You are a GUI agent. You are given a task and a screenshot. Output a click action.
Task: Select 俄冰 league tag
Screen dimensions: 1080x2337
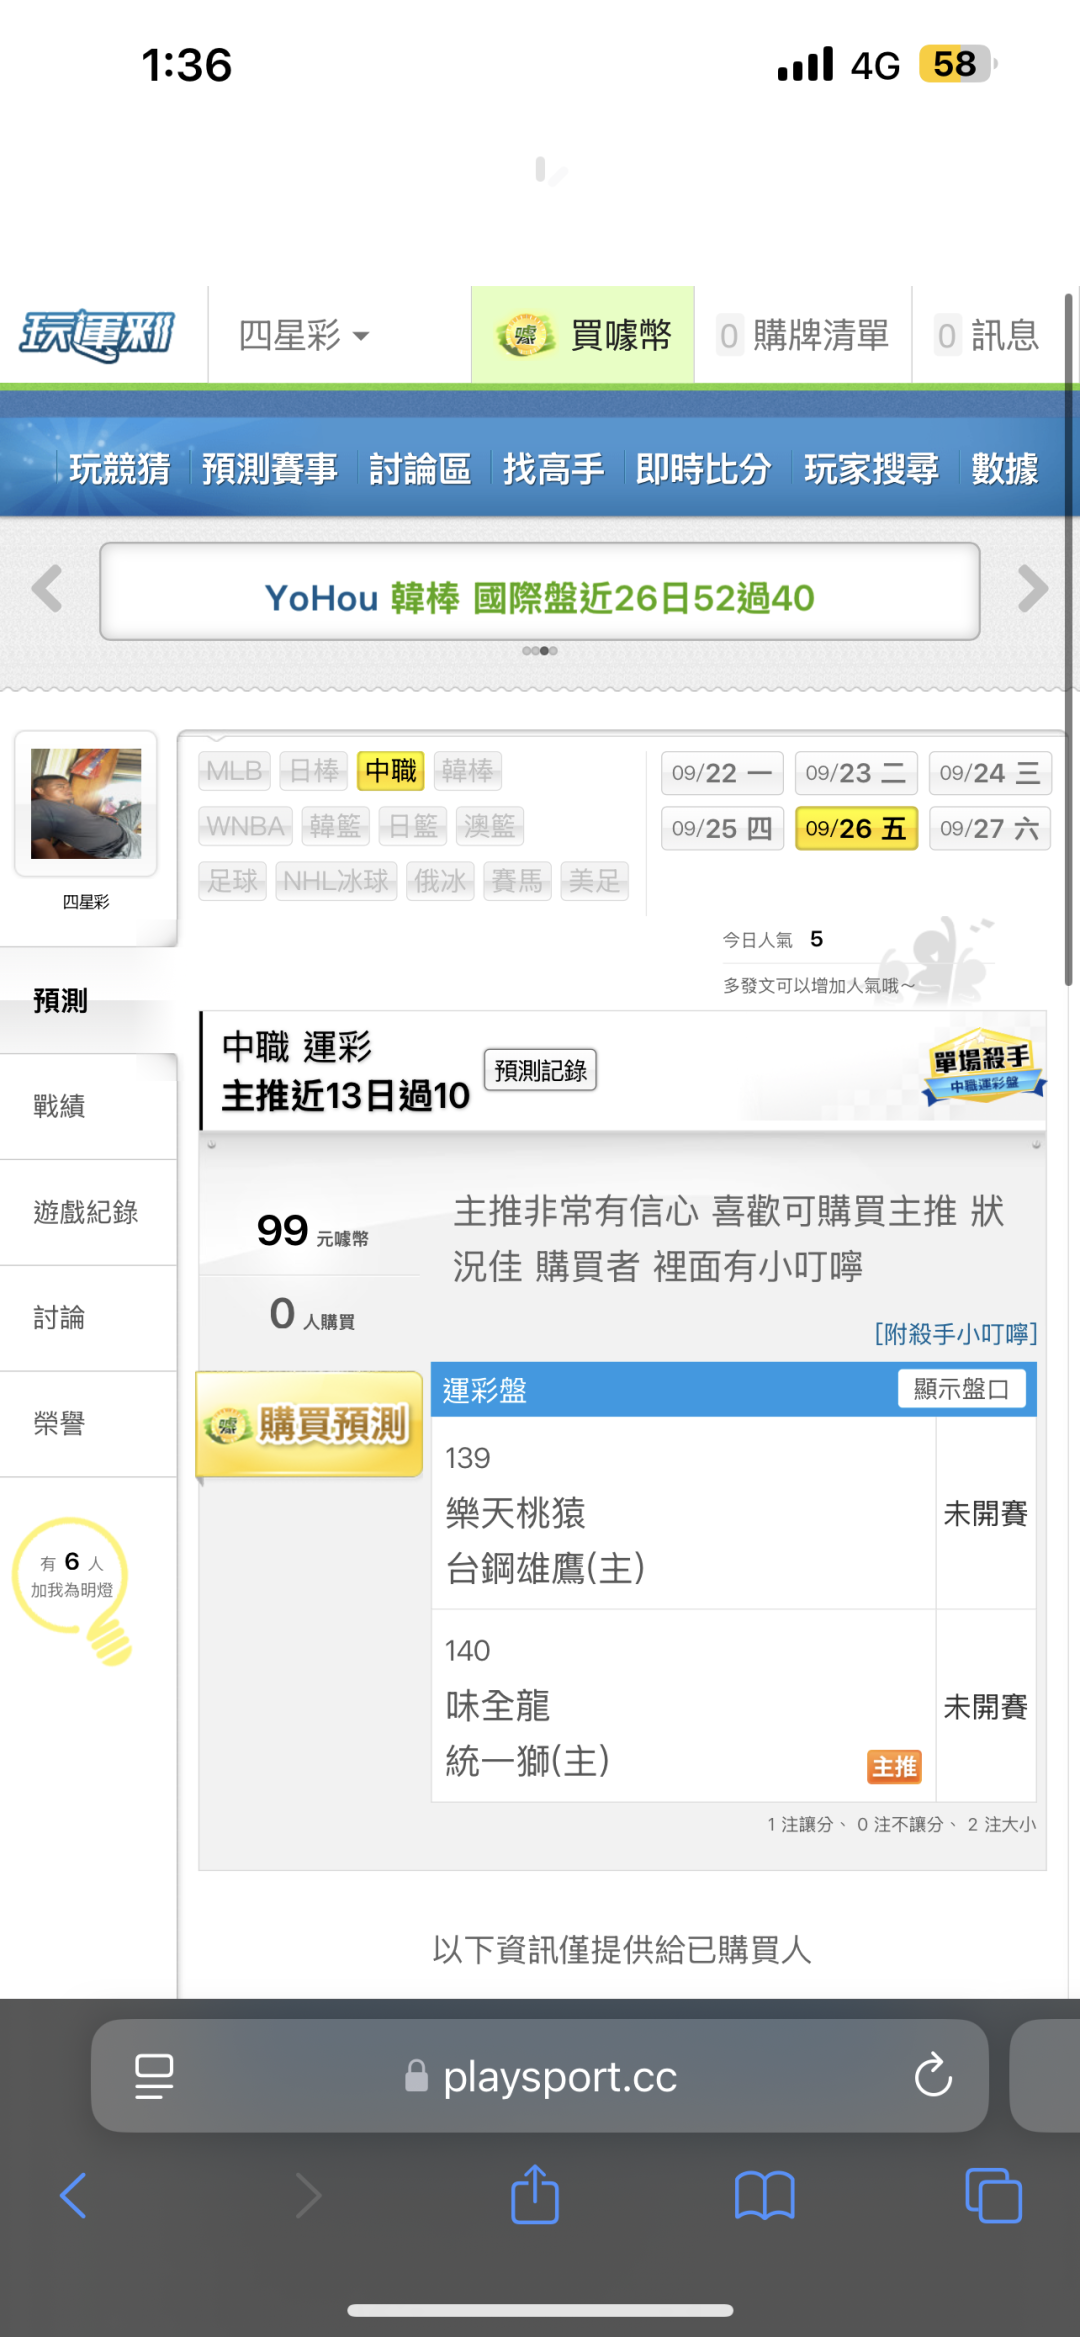pyautogui.click(x=440, y=881)
